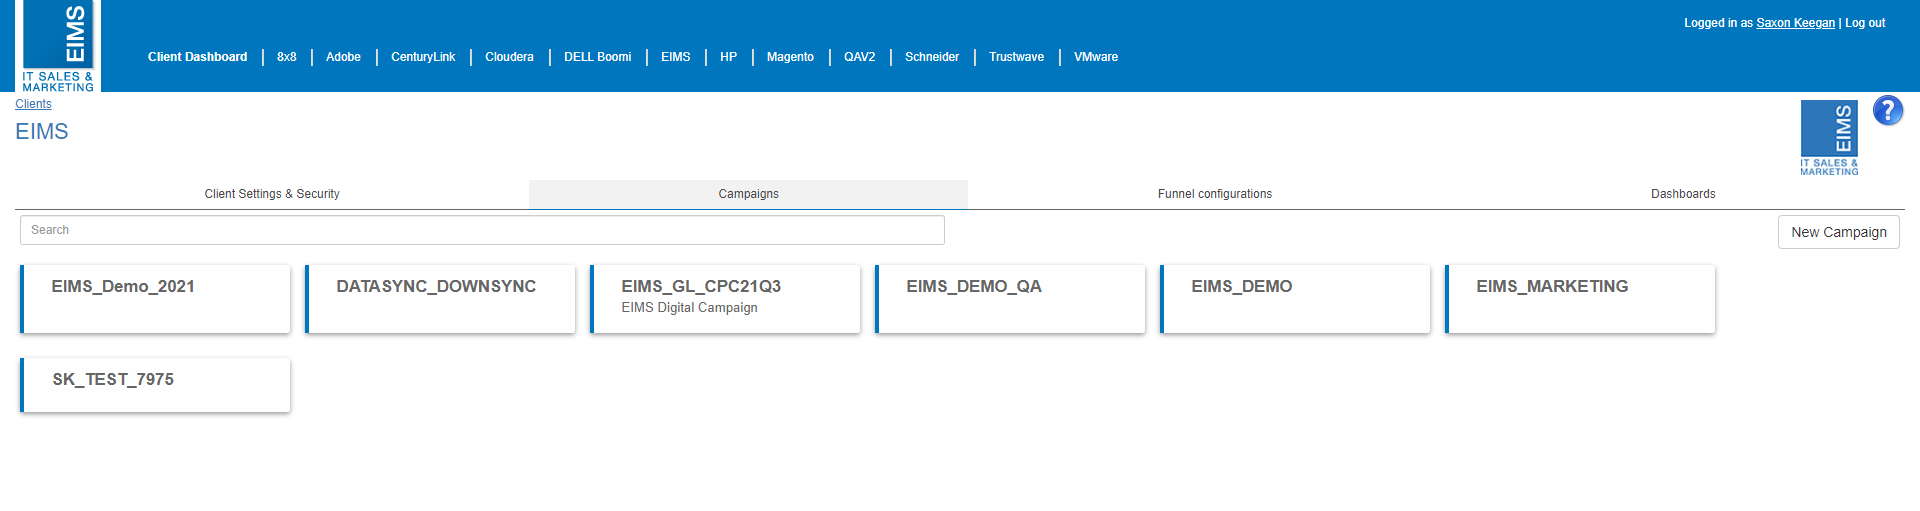Click the EIMS logo in top-left header
The height and width of the screenshot is (511, 1920).
coord(58,46)
